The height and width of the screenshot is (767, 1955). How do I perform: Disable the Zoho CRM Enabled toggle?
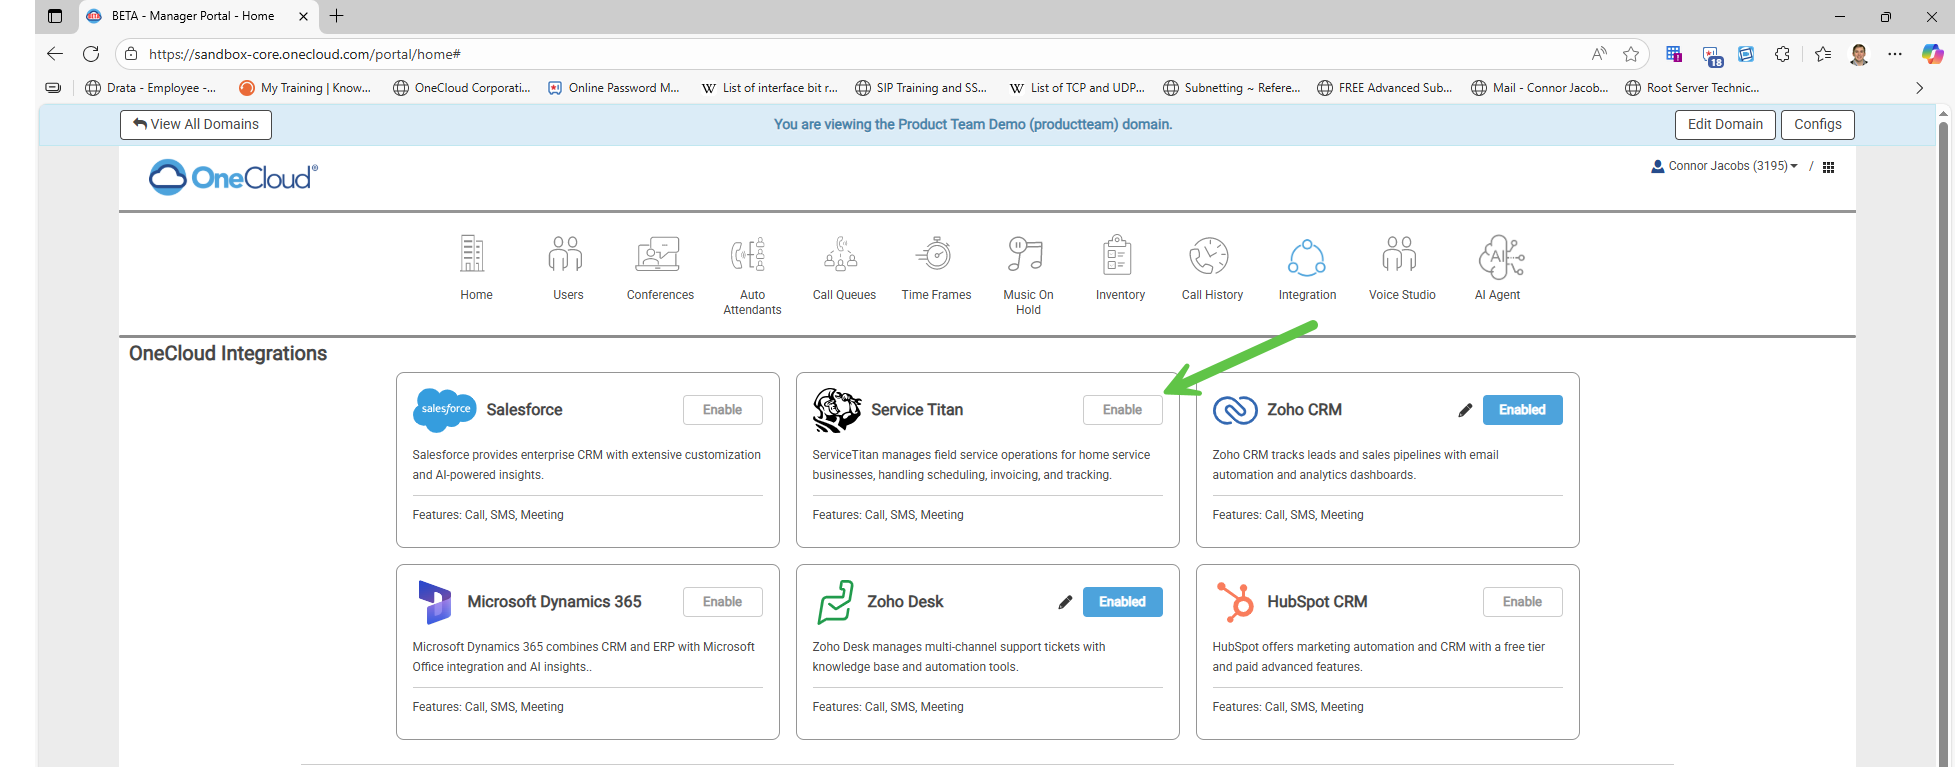[x=1522, y=410]
